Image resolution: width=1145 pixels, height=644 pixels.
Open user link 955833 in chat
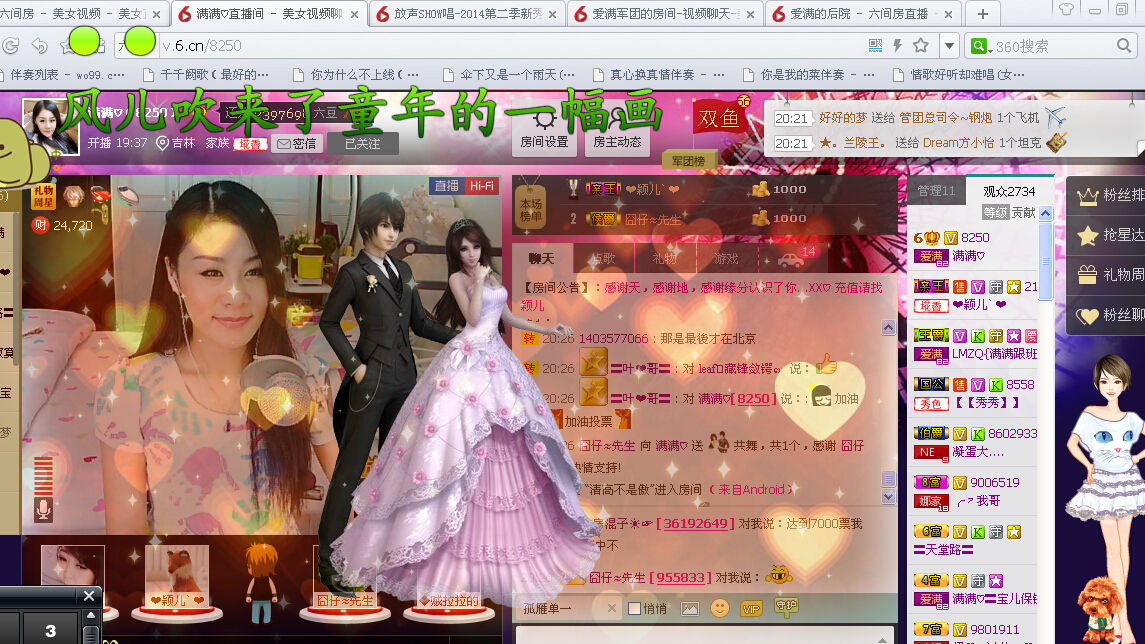click(x=680, y=578)
